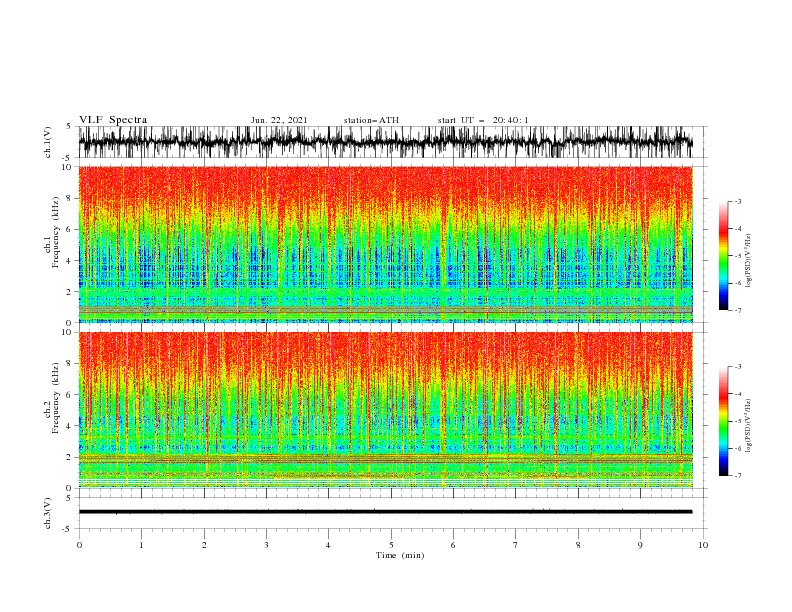Click the "-3" tick on the upper colorbar
This screenshot has height=612, width=792.
[x=737, y=201]
